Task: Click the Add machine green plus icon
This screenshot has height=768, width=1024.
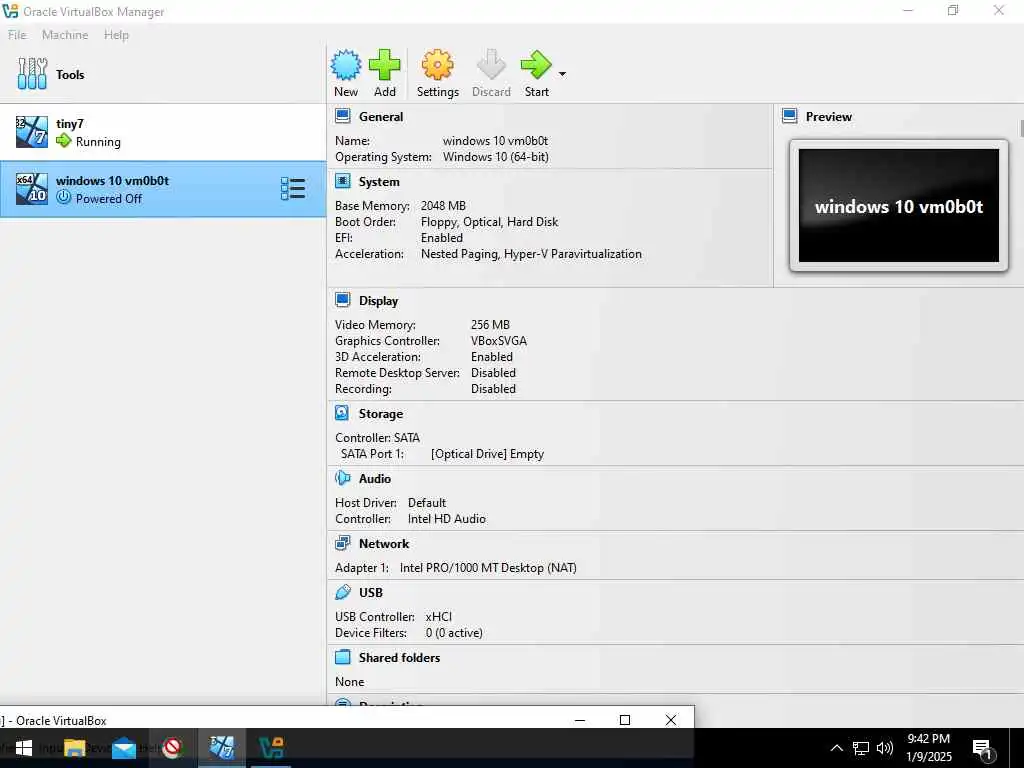Action: 385,65
